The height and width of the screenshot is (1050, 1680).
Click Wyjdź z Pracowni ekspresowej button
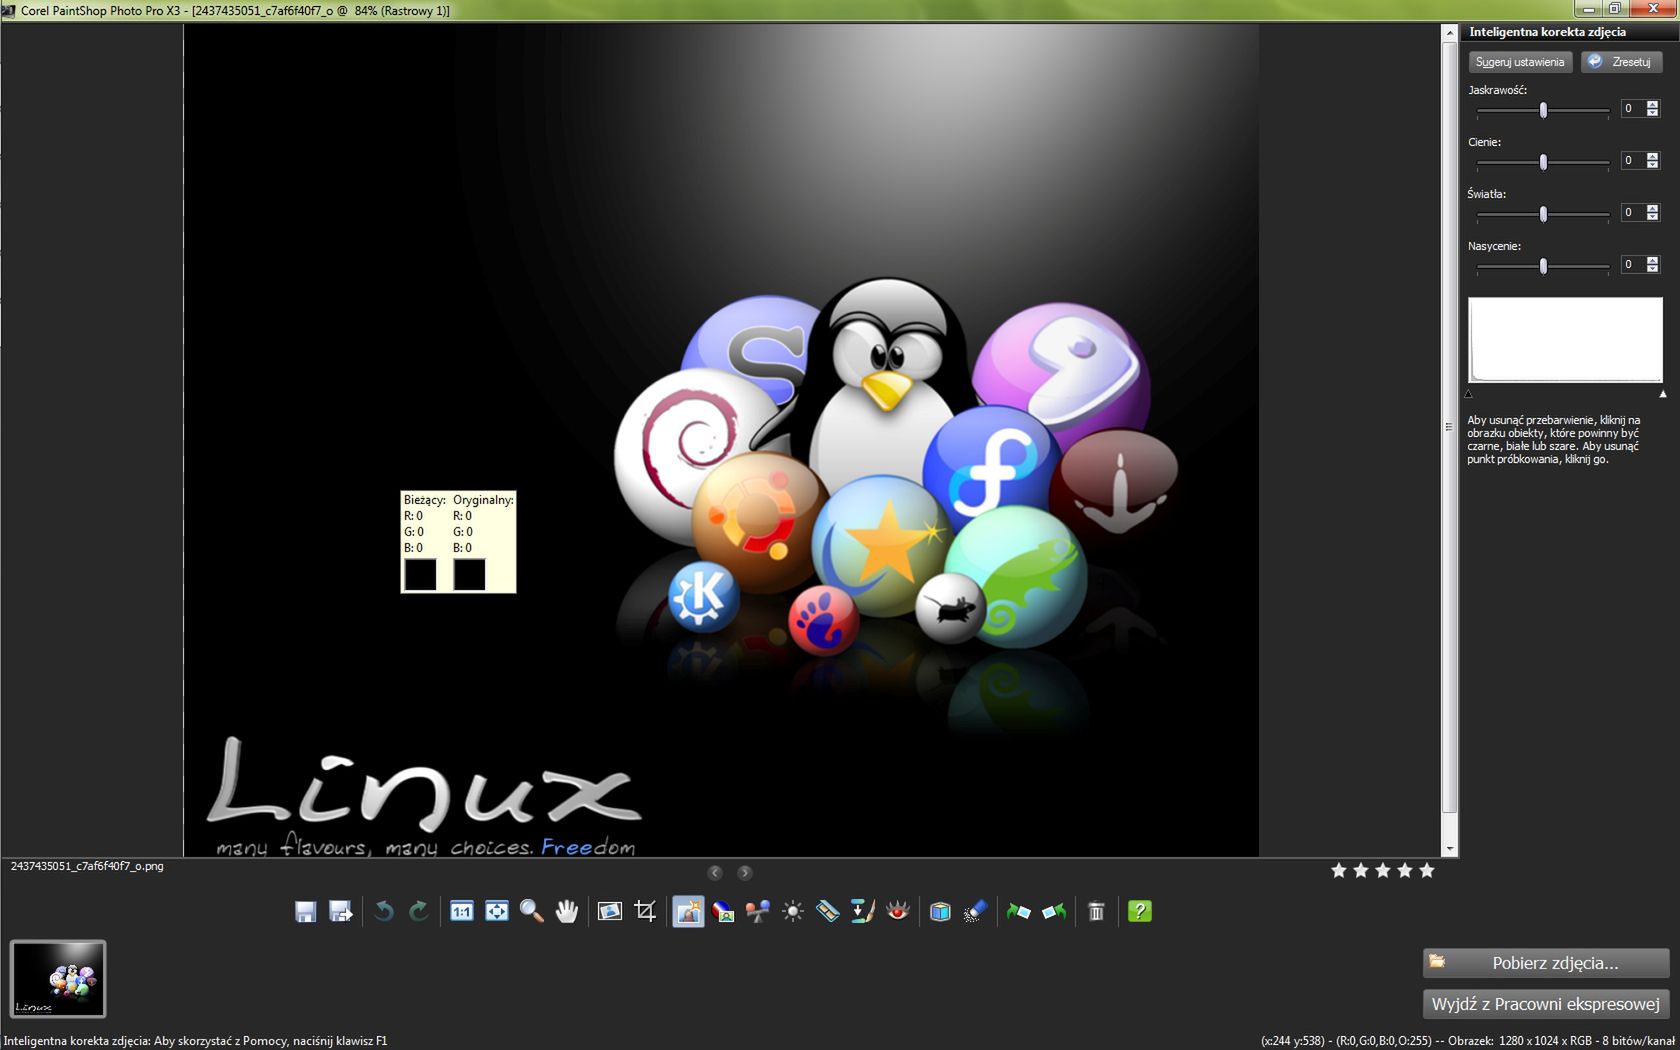pyautogui.click(x=1546, y=1004)
